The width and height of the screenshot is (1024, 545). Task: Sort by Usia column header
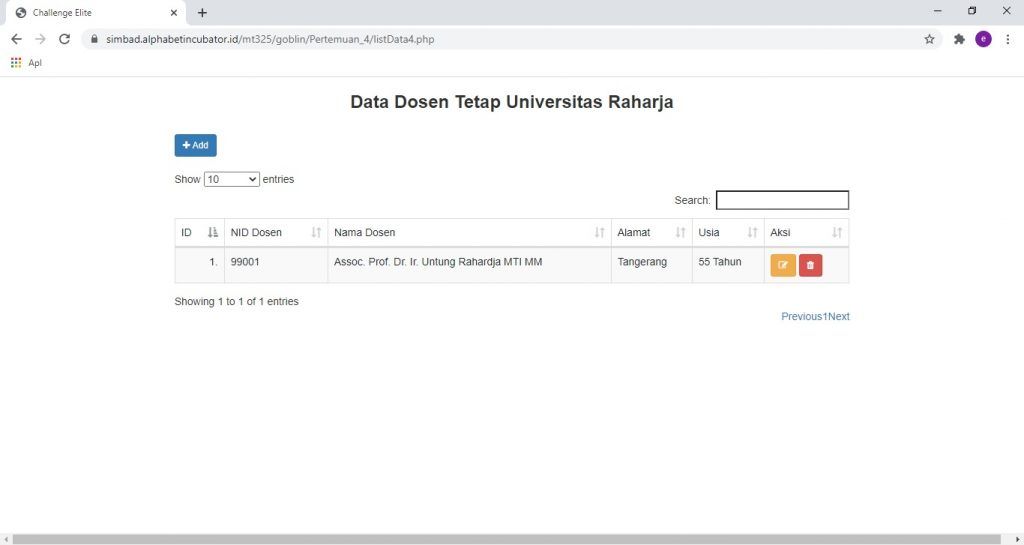[x=727, y=232]
